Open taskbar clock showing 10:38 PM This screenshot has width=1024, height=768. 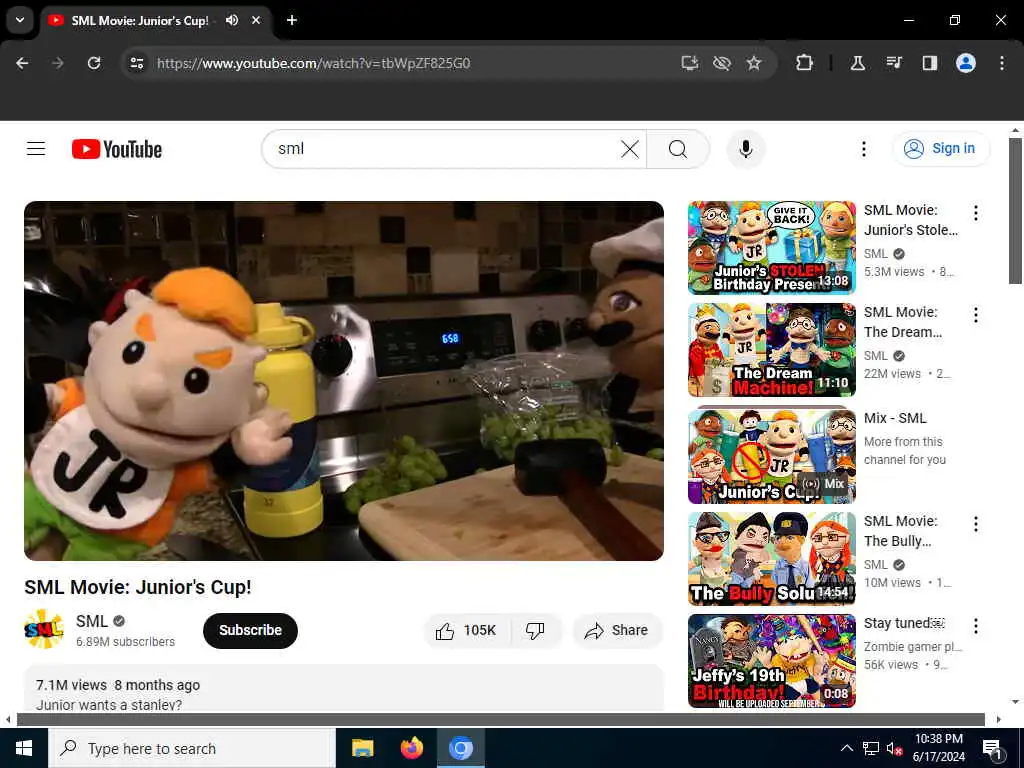click(x=938, y=748)
